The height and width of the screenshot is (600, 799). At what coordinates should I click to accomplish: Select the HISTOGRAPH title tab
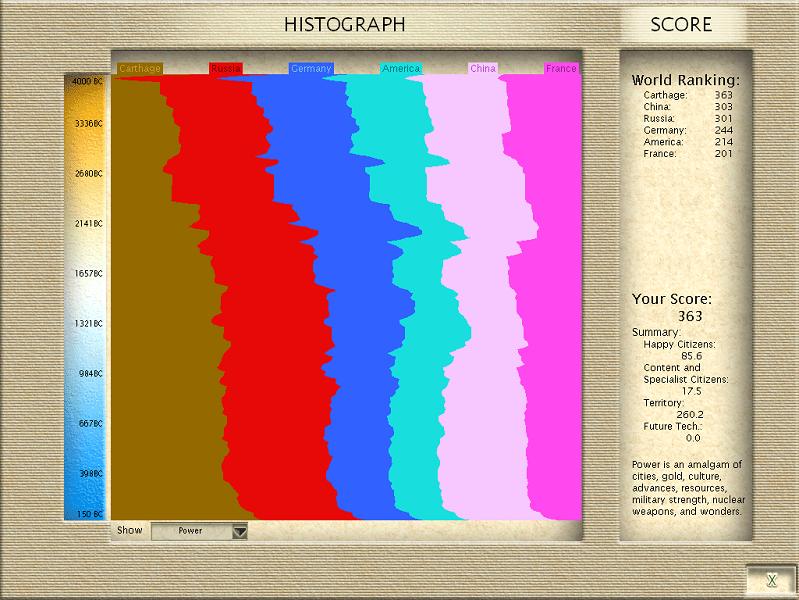click(x=345, y=24)
